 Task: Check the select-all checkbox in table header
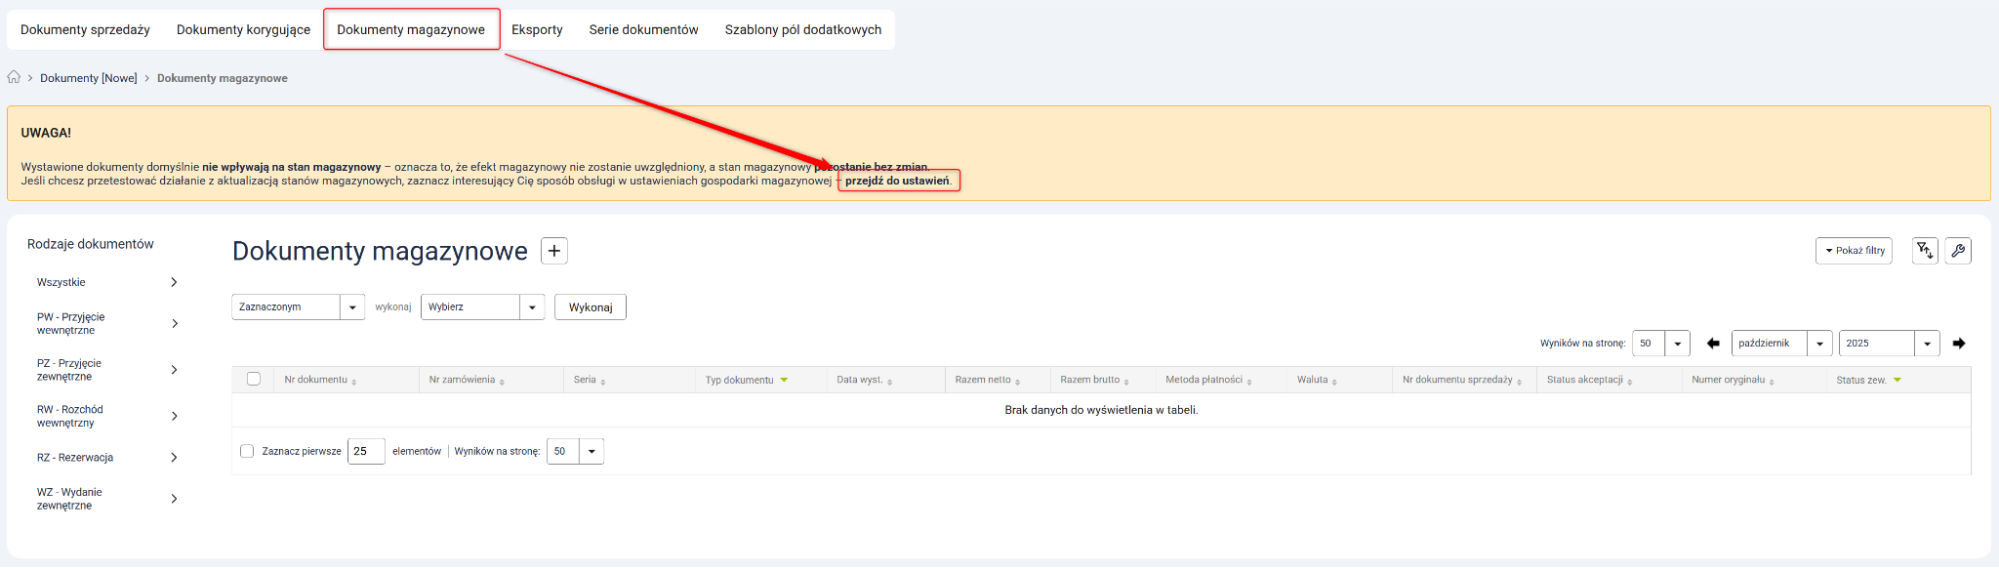[254, 379]
